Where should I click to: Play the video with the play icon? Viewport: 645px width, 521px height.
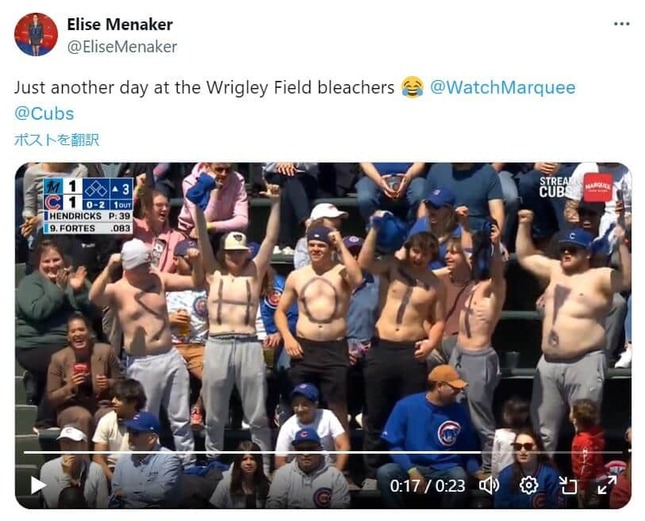coord(38,486)
